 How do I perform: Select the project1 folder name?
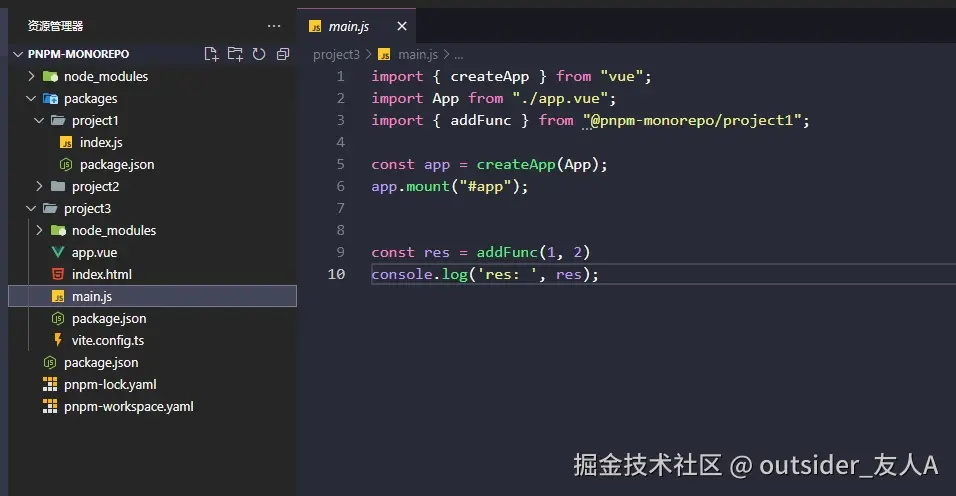[x=95, y=121]
